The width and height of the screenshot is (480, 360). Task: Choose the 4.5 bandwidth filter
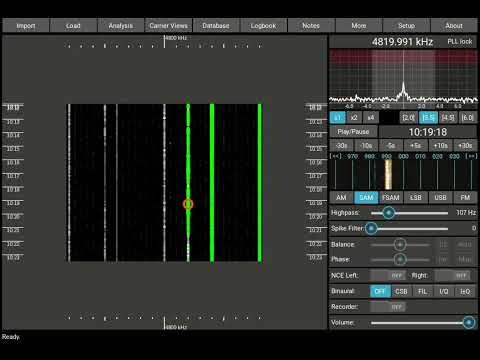448,117
